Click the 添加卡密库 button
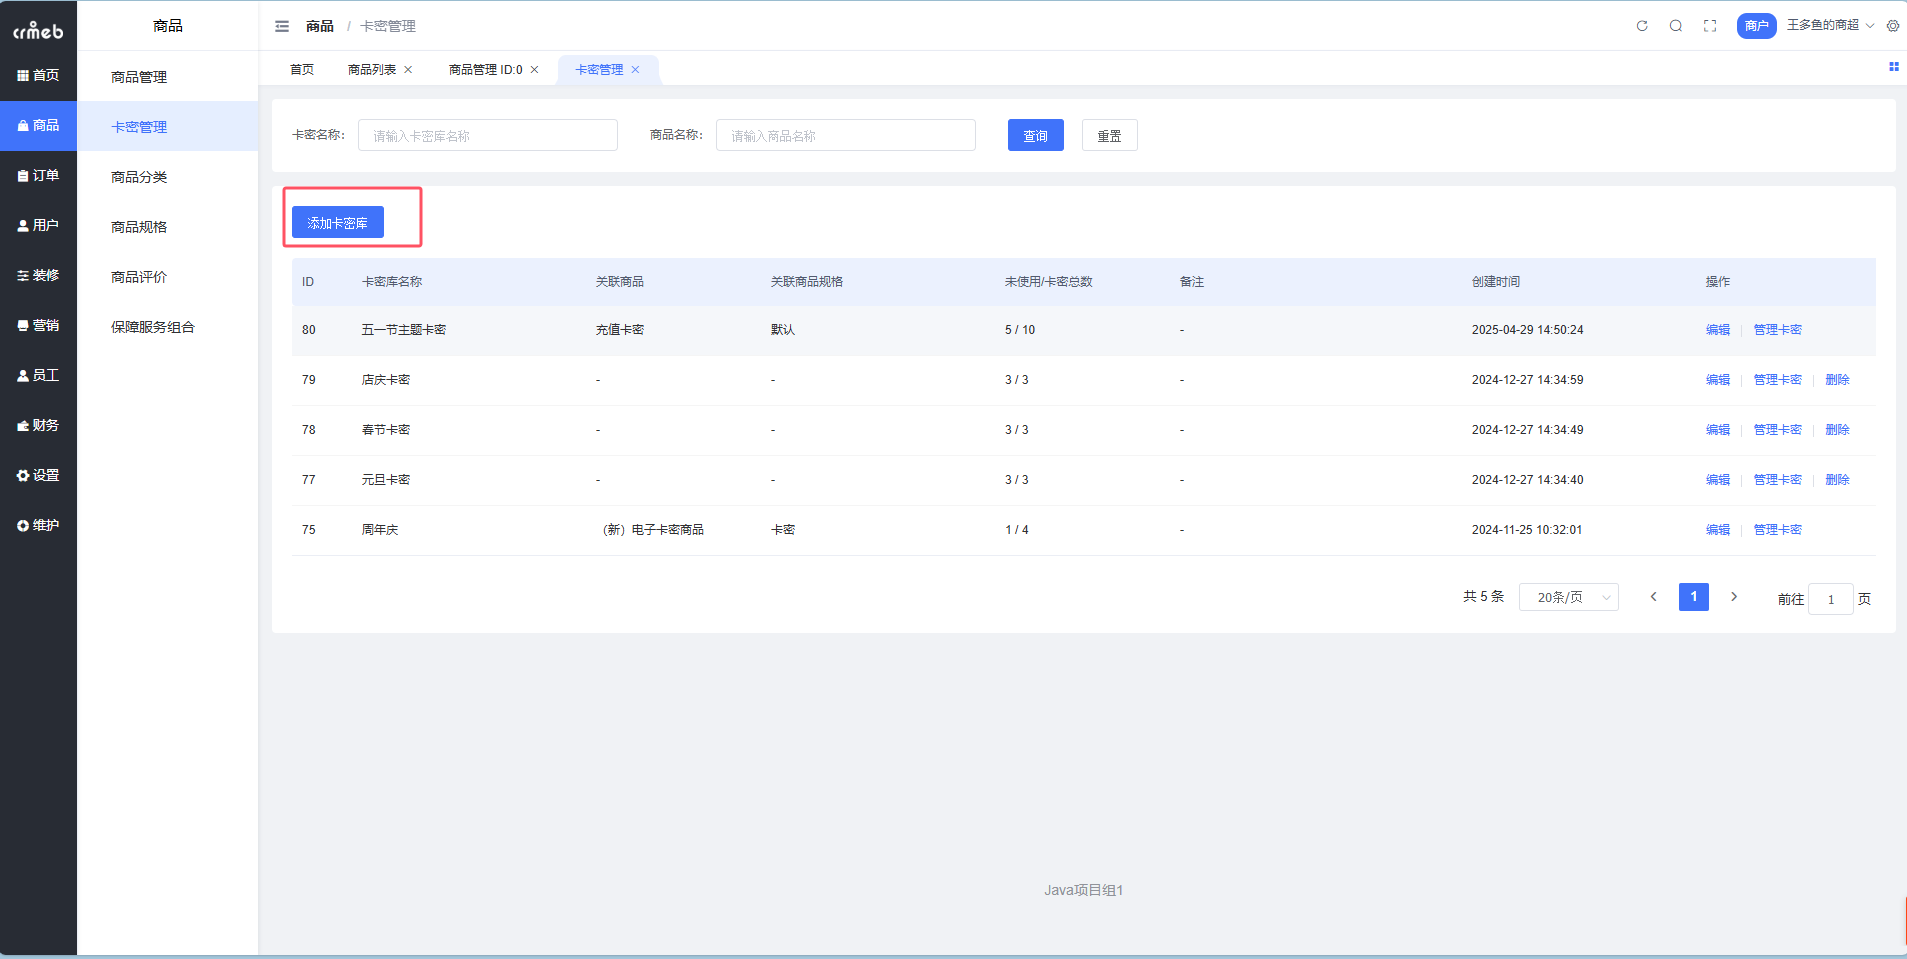 337,223
